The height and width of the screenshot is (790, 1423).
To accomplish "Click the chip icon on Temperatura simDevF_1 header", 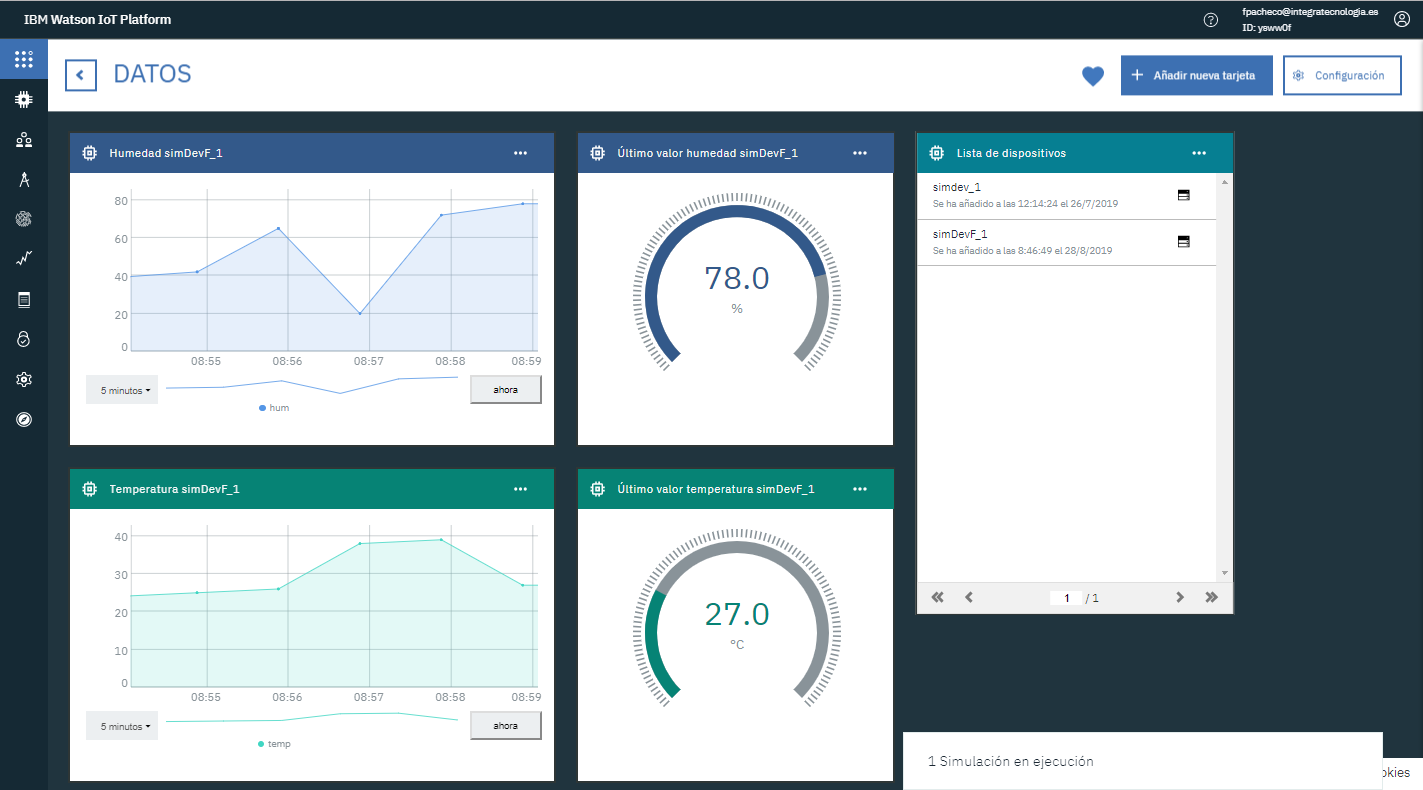I will tap(89, 489).
